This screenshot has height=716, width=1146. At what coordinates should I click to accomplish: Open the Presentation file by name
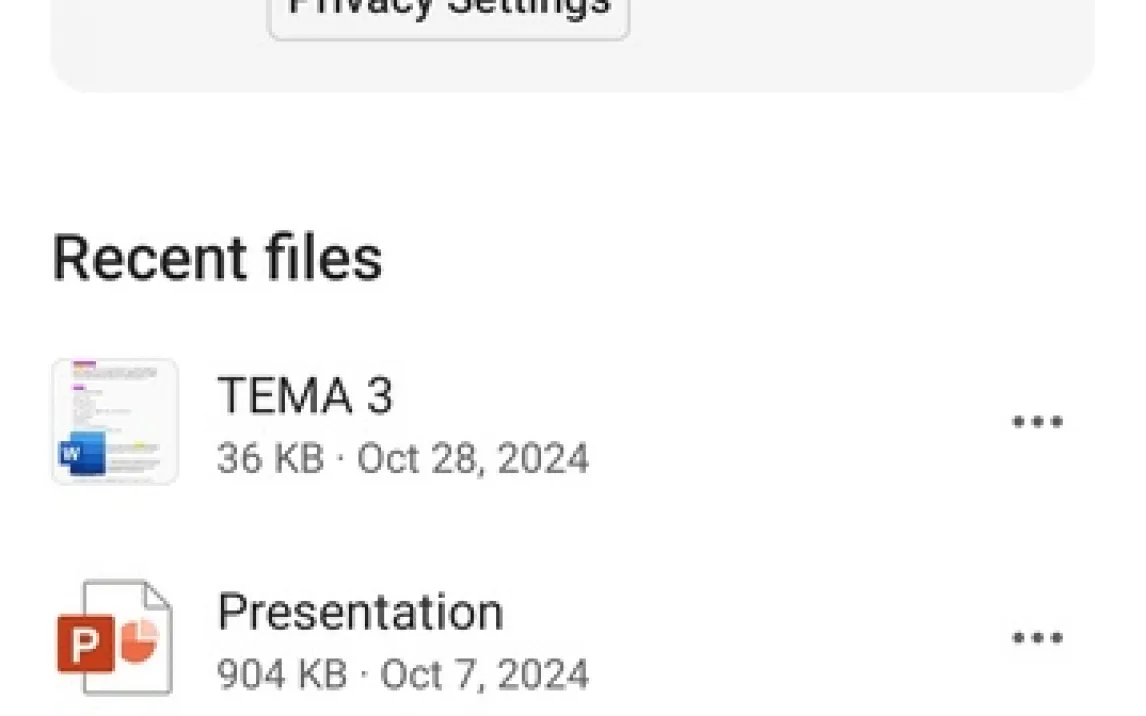(x=360, y=611)
